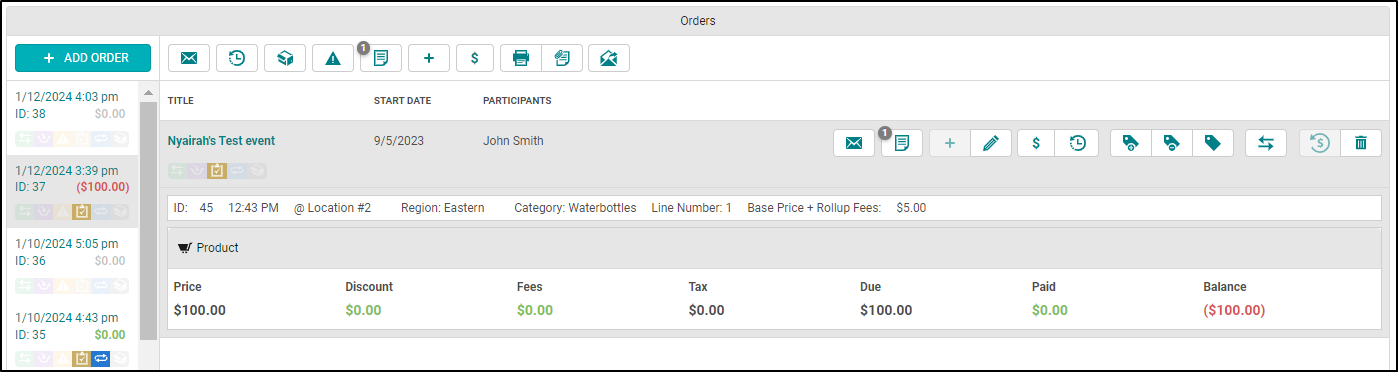
Task: Click the clipboard status icon under order ID 35
Action: click(83, 358)
